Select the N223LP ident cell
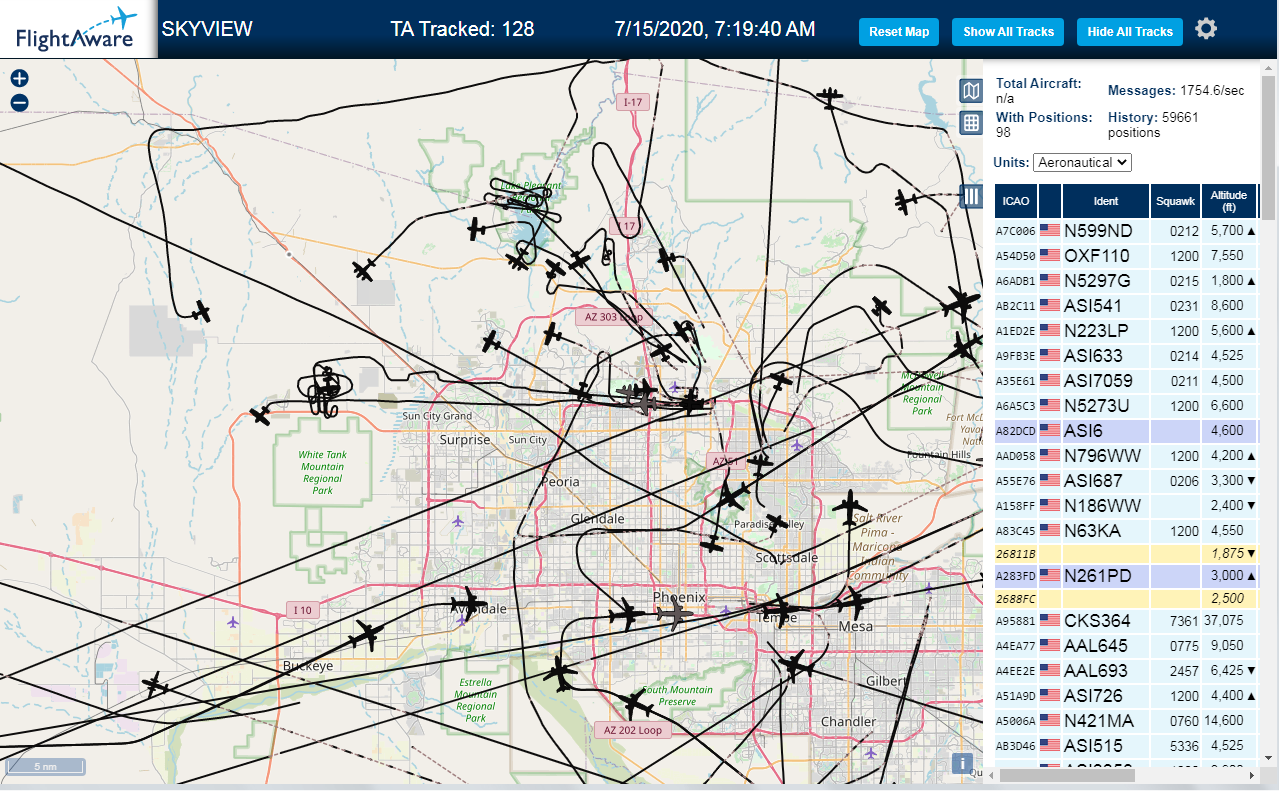 click(x=1106, y=331)
